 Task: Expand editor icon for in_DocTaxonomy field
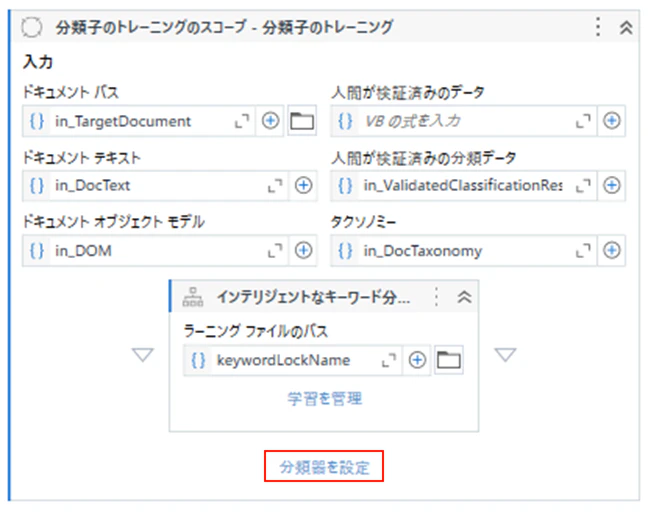pyautogui.click(x=583, y=250)
